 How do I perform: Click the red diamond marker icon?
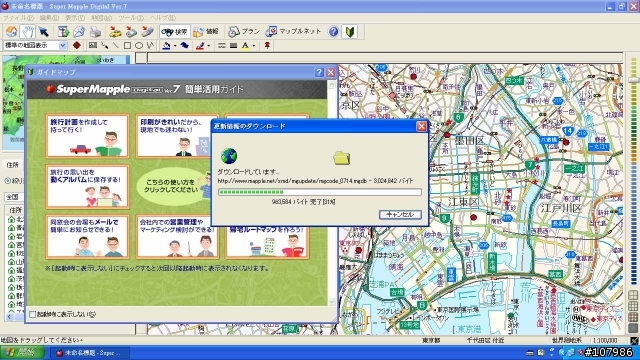tap(76, 45)
